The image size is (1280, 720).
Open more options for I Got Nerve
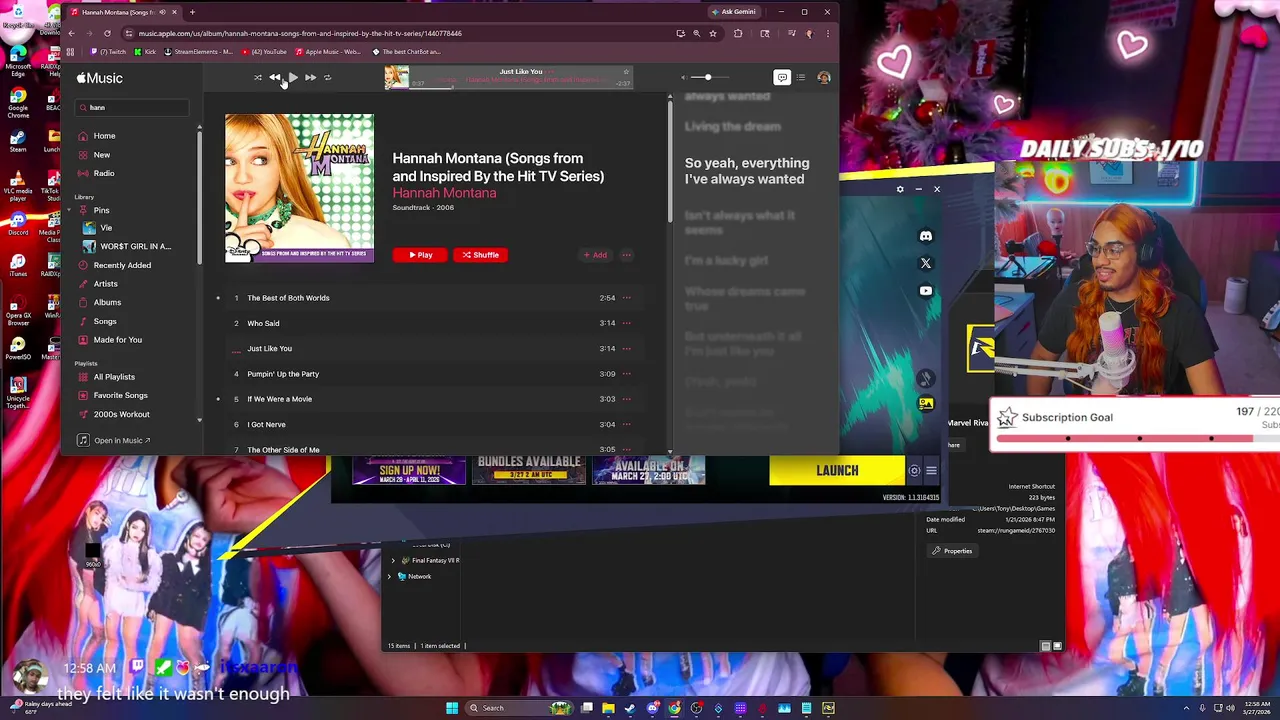pyautogui.click(x=627, y=424)
